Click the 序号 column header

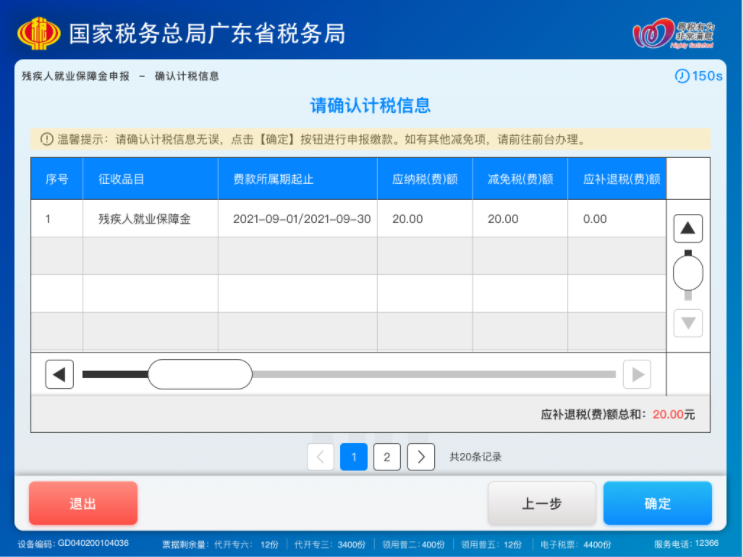coord(57,179)
